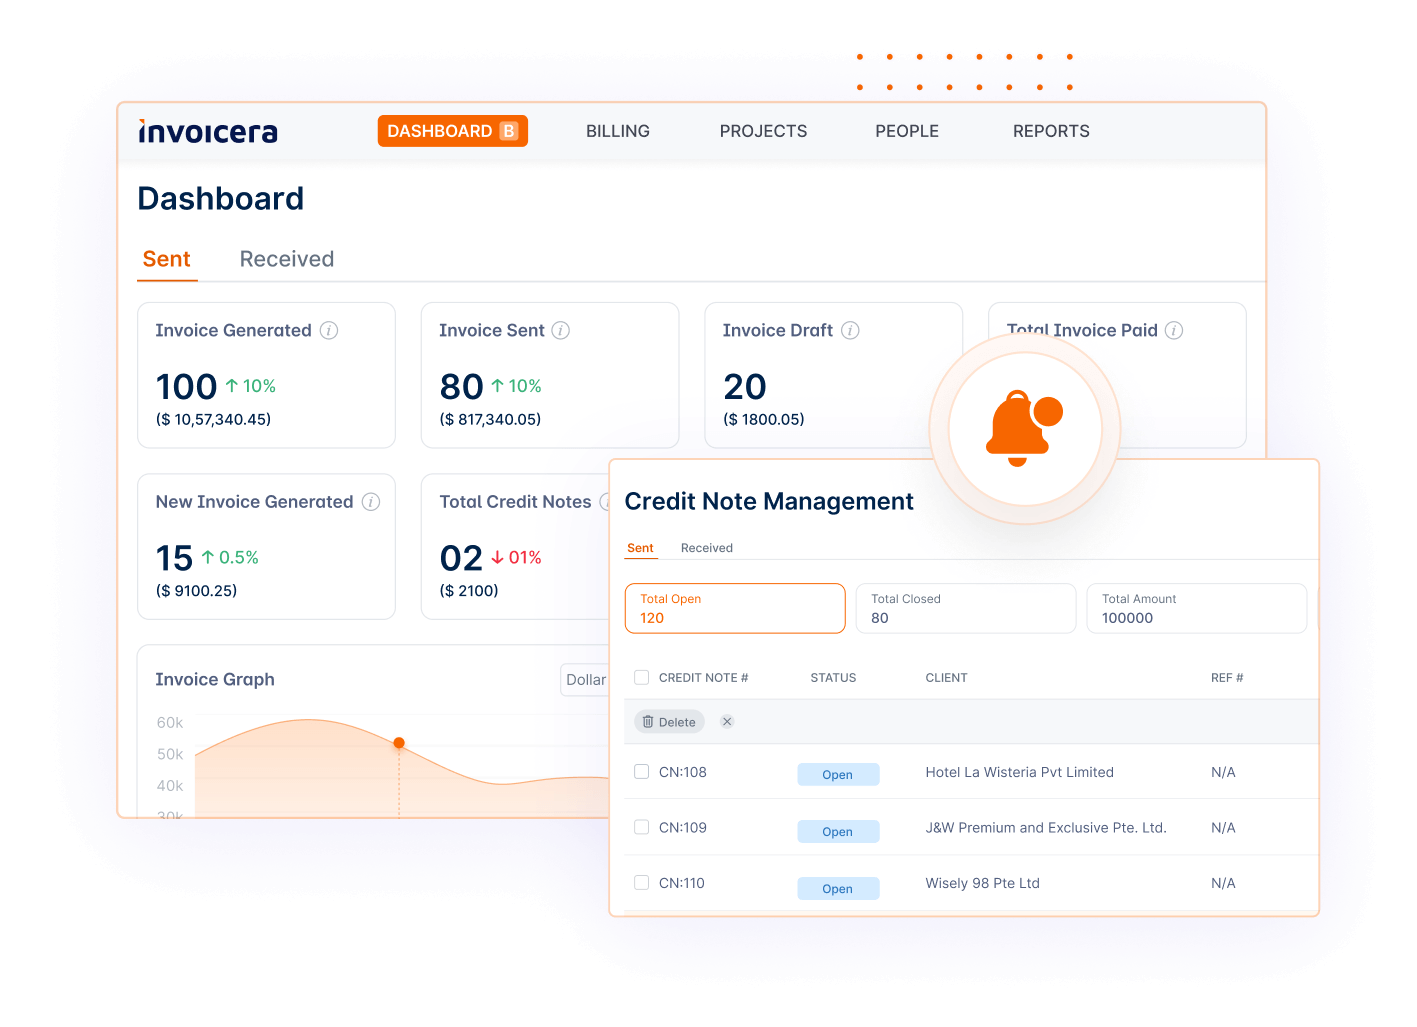Check the box for CN:108
The height and width of the screenshot is (1027, 1417).
(642, 772)
